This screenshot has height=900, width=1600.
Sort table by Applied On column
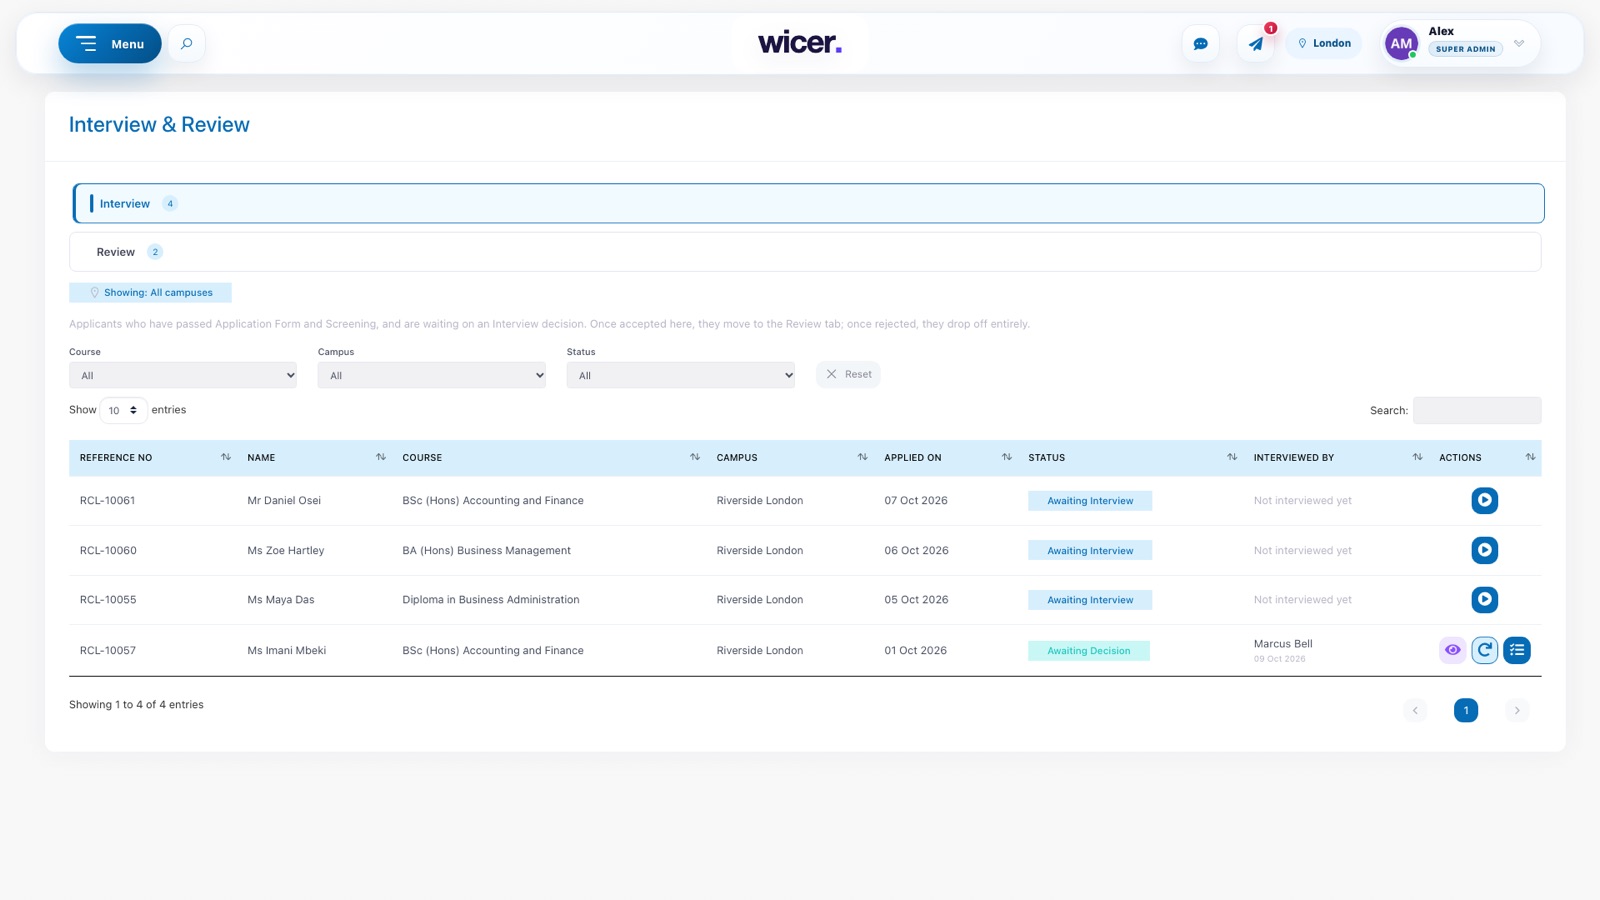point(946,458)
